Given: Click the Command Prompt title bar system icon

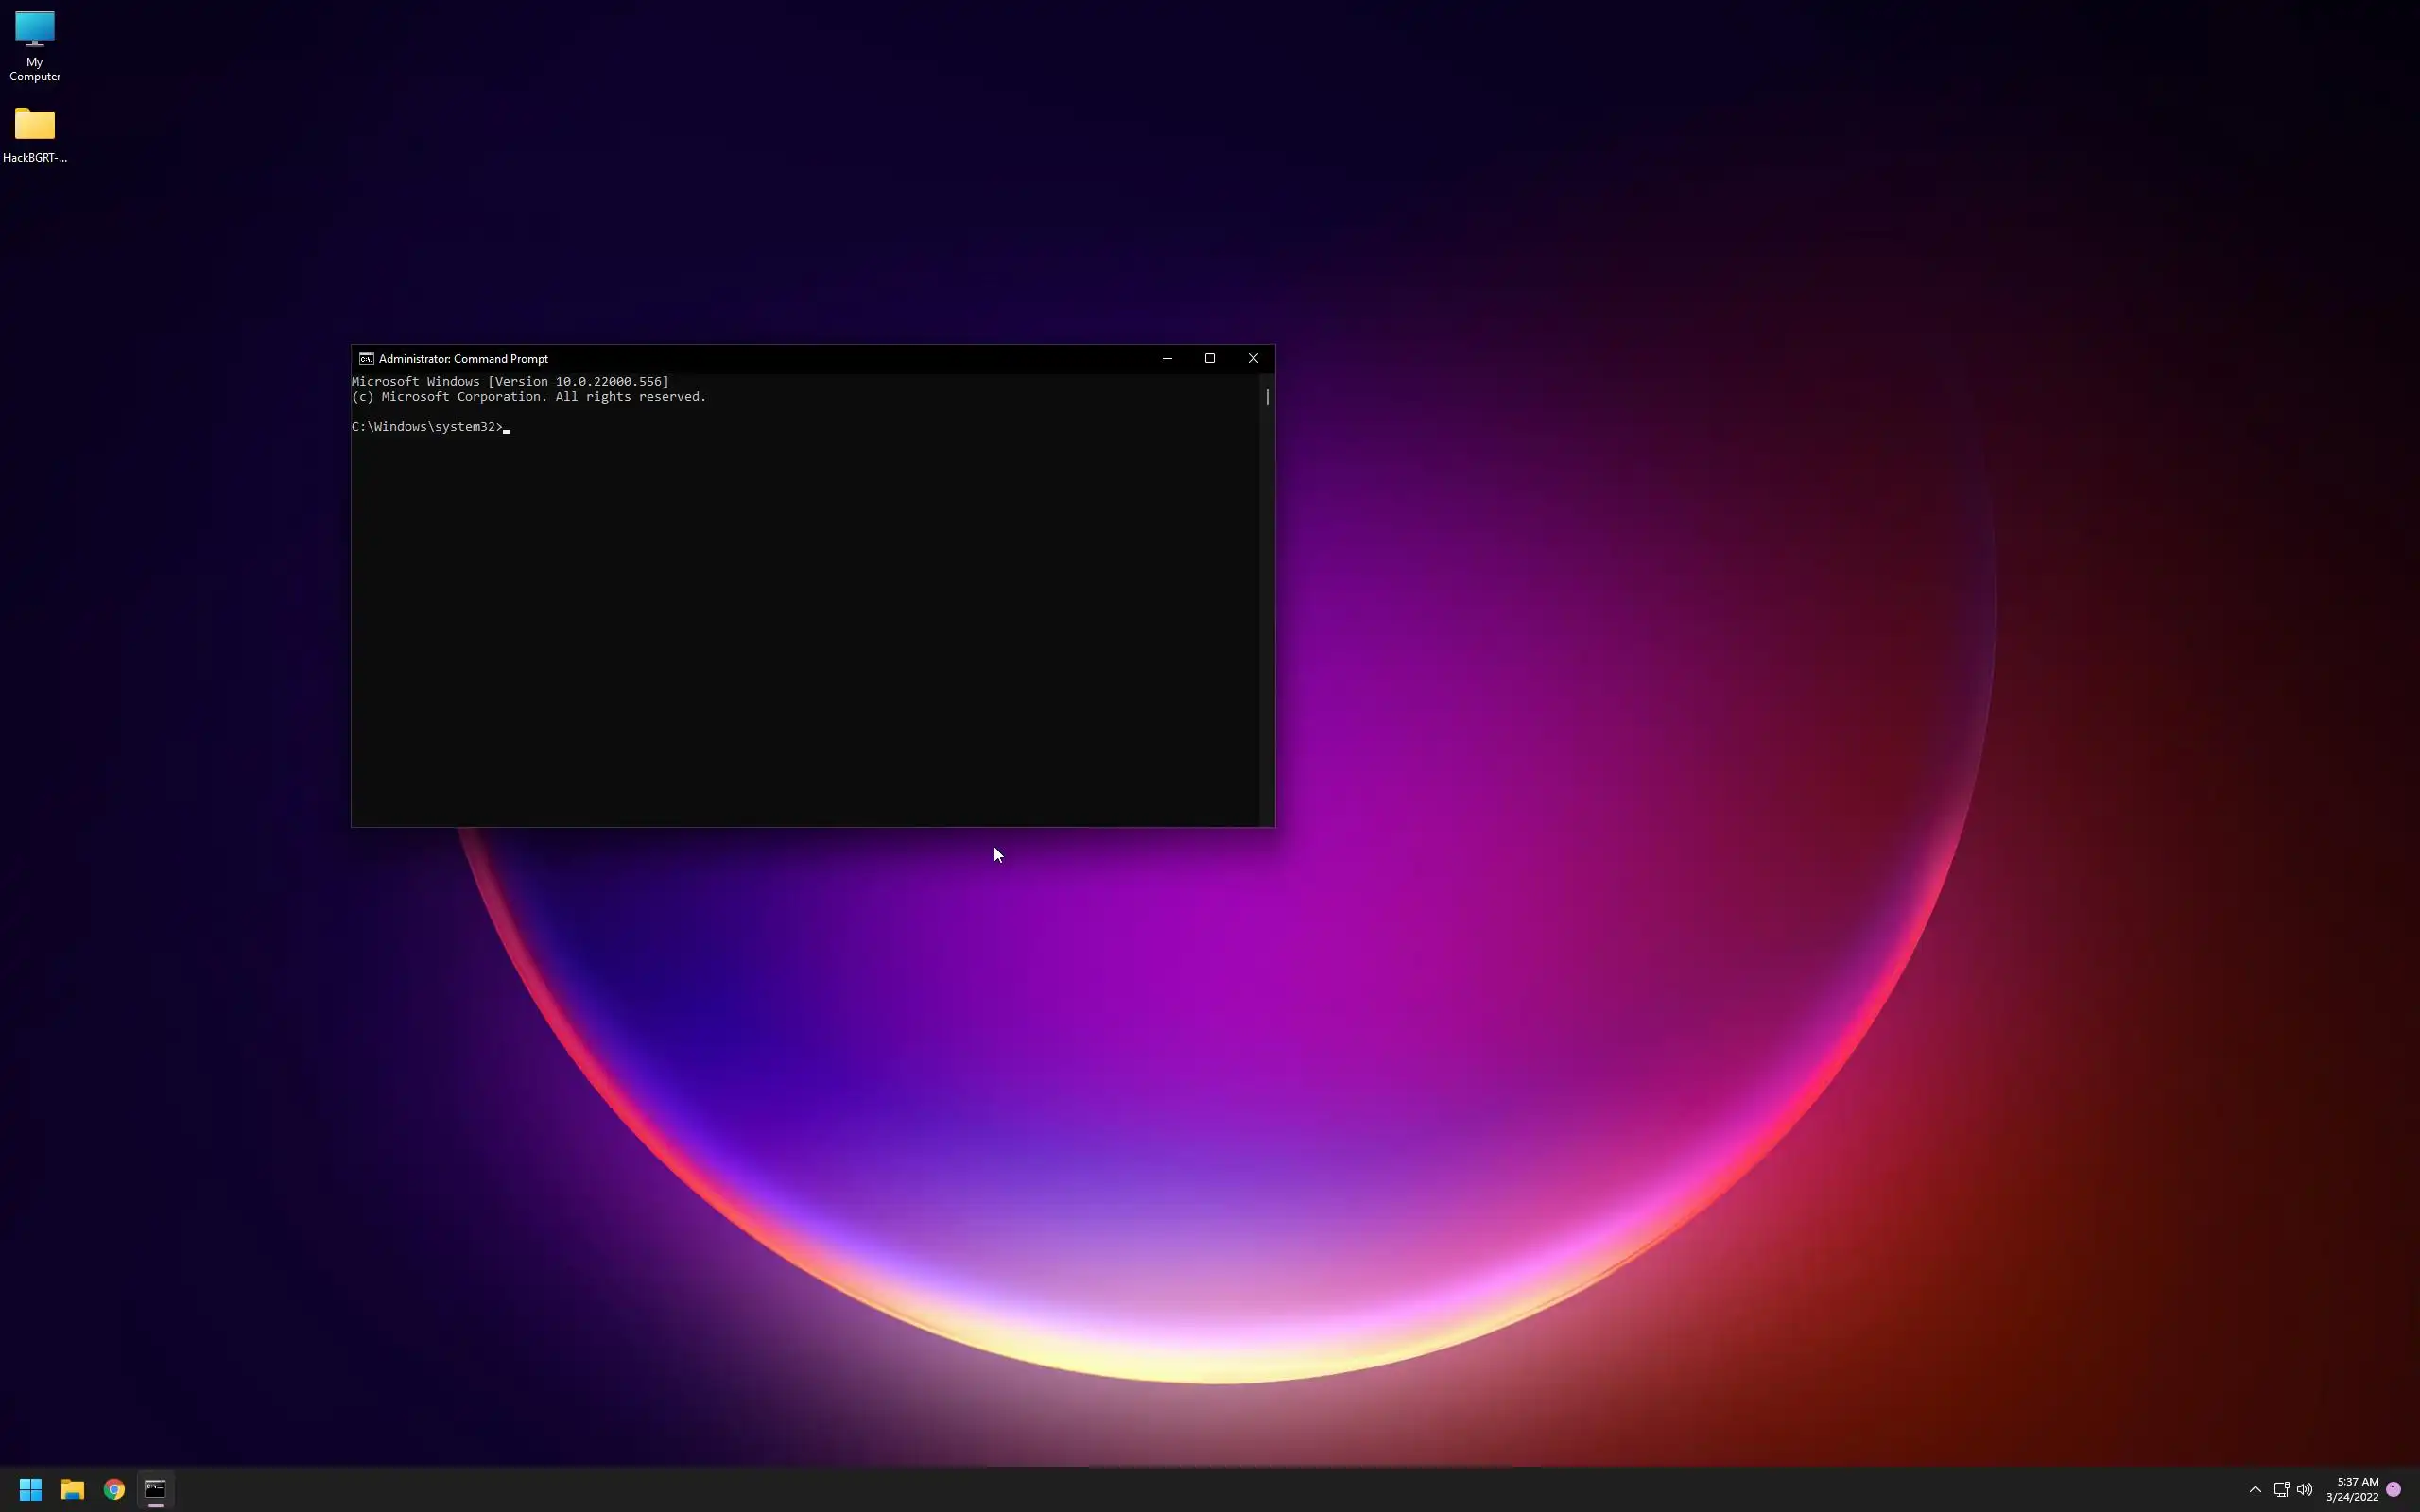Looking at the screenshot, I should [366, 359].
